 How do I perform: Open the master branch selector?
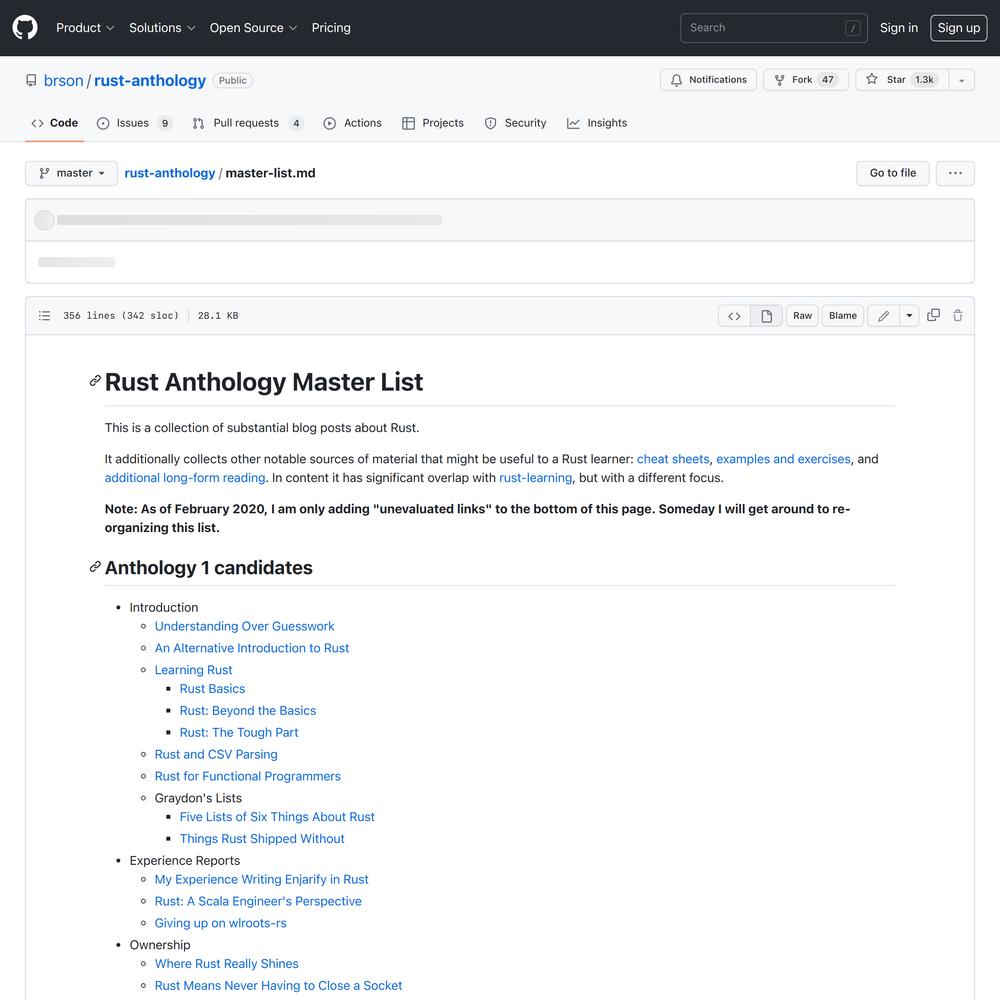pos(71,173)
